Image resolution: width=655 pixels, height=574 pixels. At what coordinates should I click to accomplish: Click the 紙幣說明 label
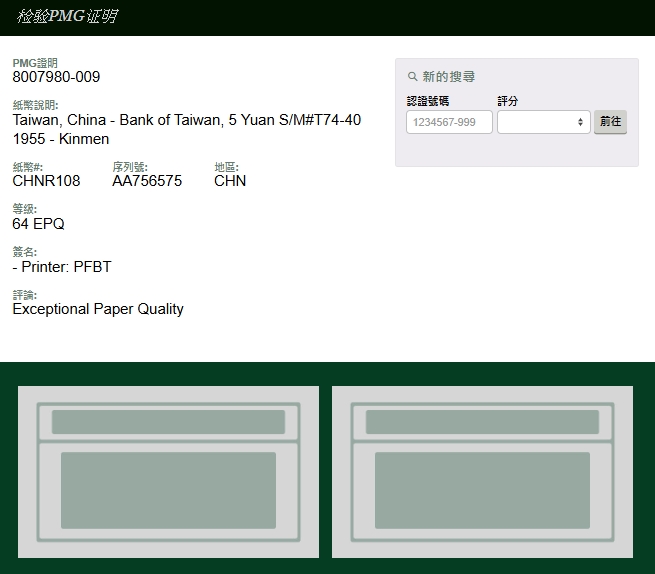36,105
